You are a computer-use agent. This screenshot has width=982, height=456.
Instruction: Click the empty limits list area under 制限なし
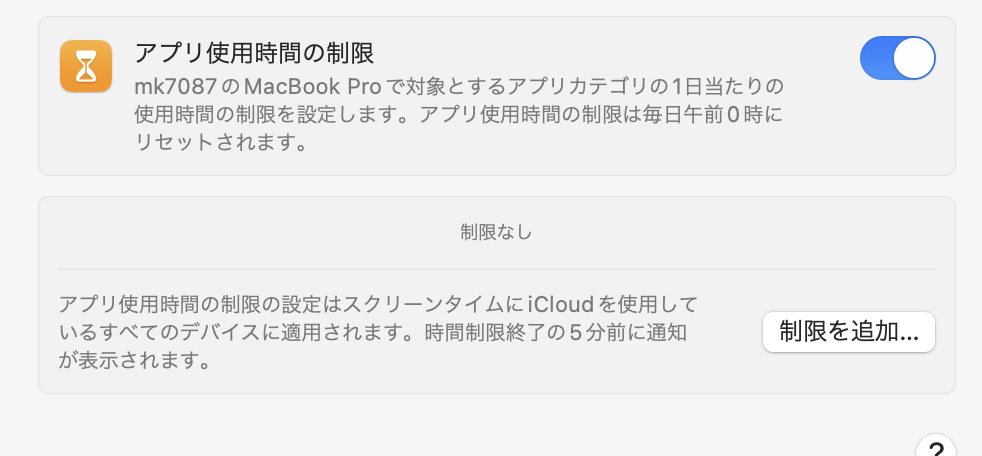tap(496, 232)
